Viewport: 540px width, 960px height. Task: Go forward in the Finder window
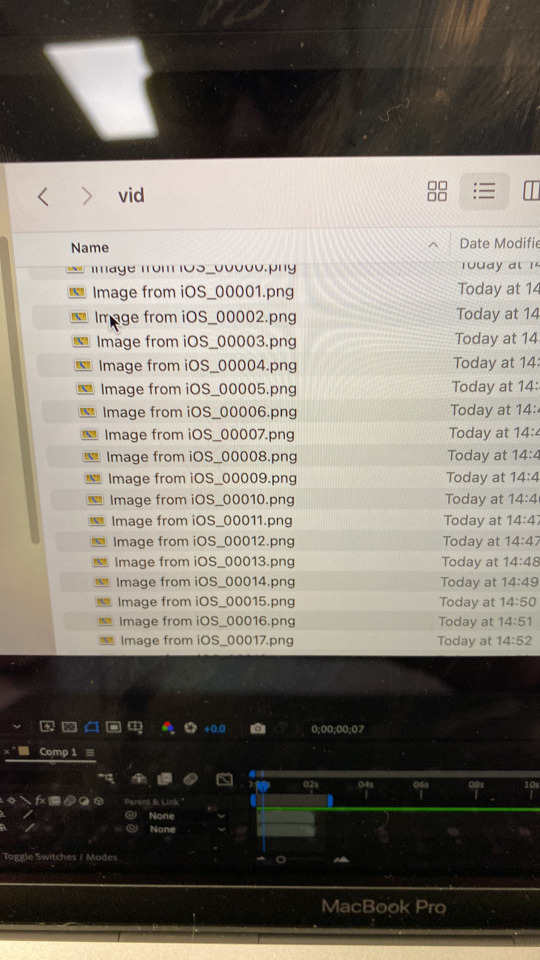pos(87,196)
